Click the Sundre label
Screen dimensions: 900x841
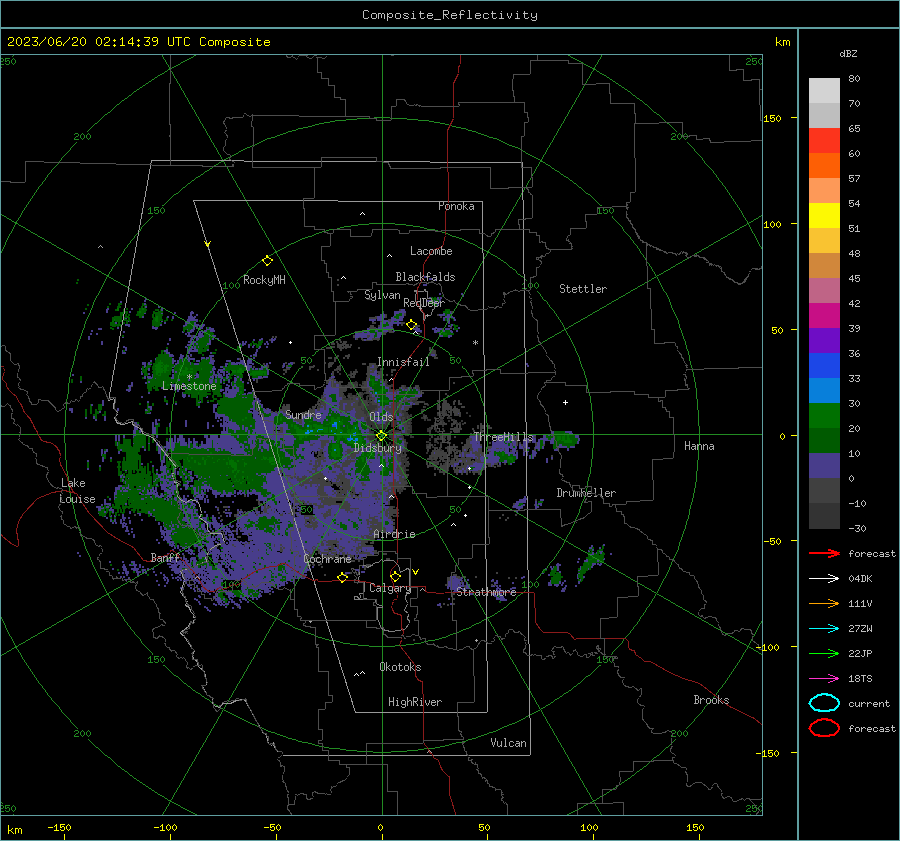tap(303, 414)
